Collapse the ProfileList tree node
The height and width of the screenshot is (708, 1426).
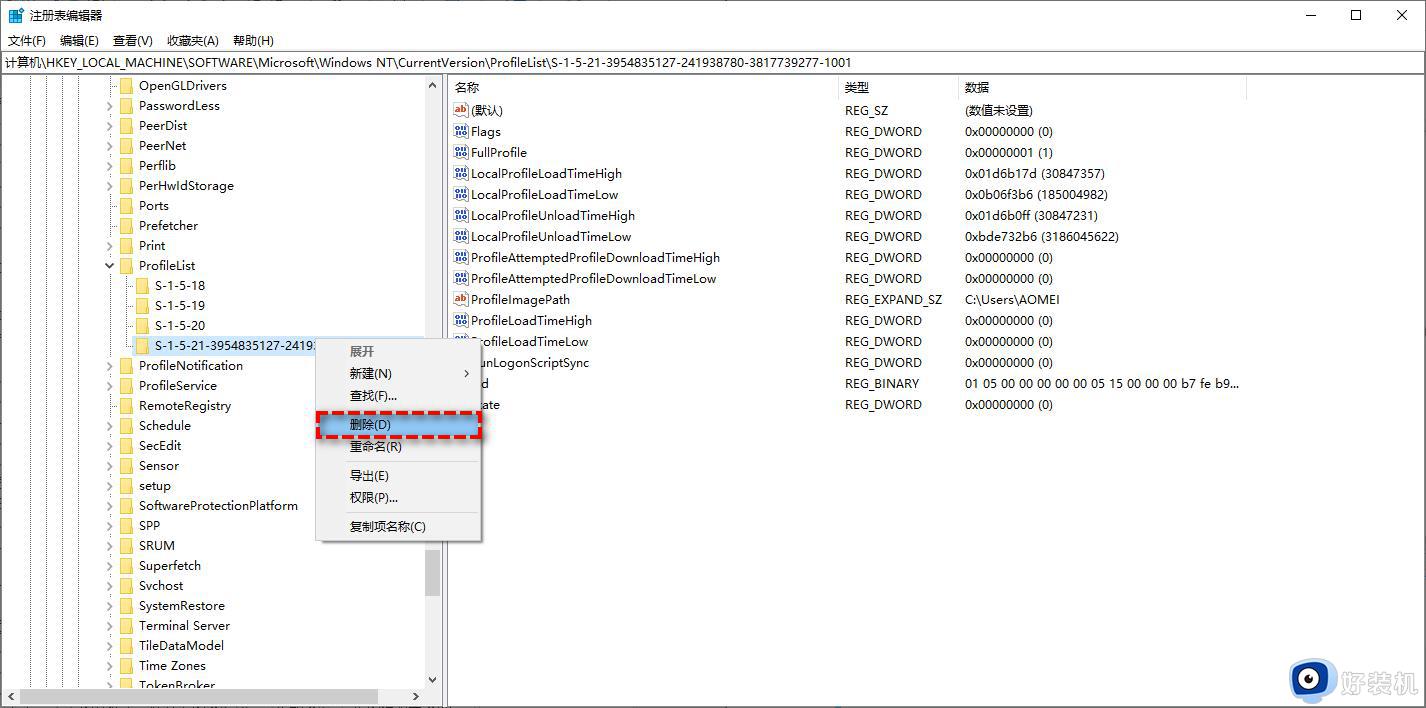[110, 266]
